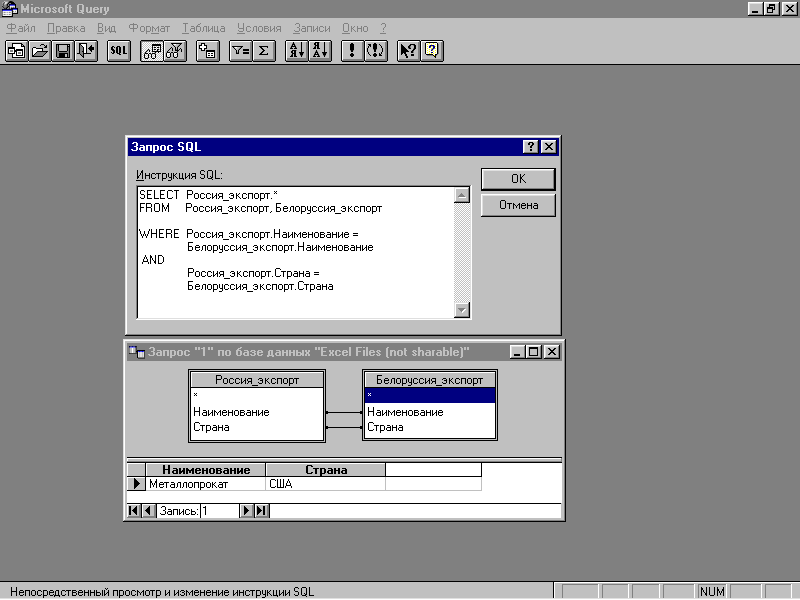Click the Open Query folder icon
This screenshot has height=600, width=800.
[40, 51]
